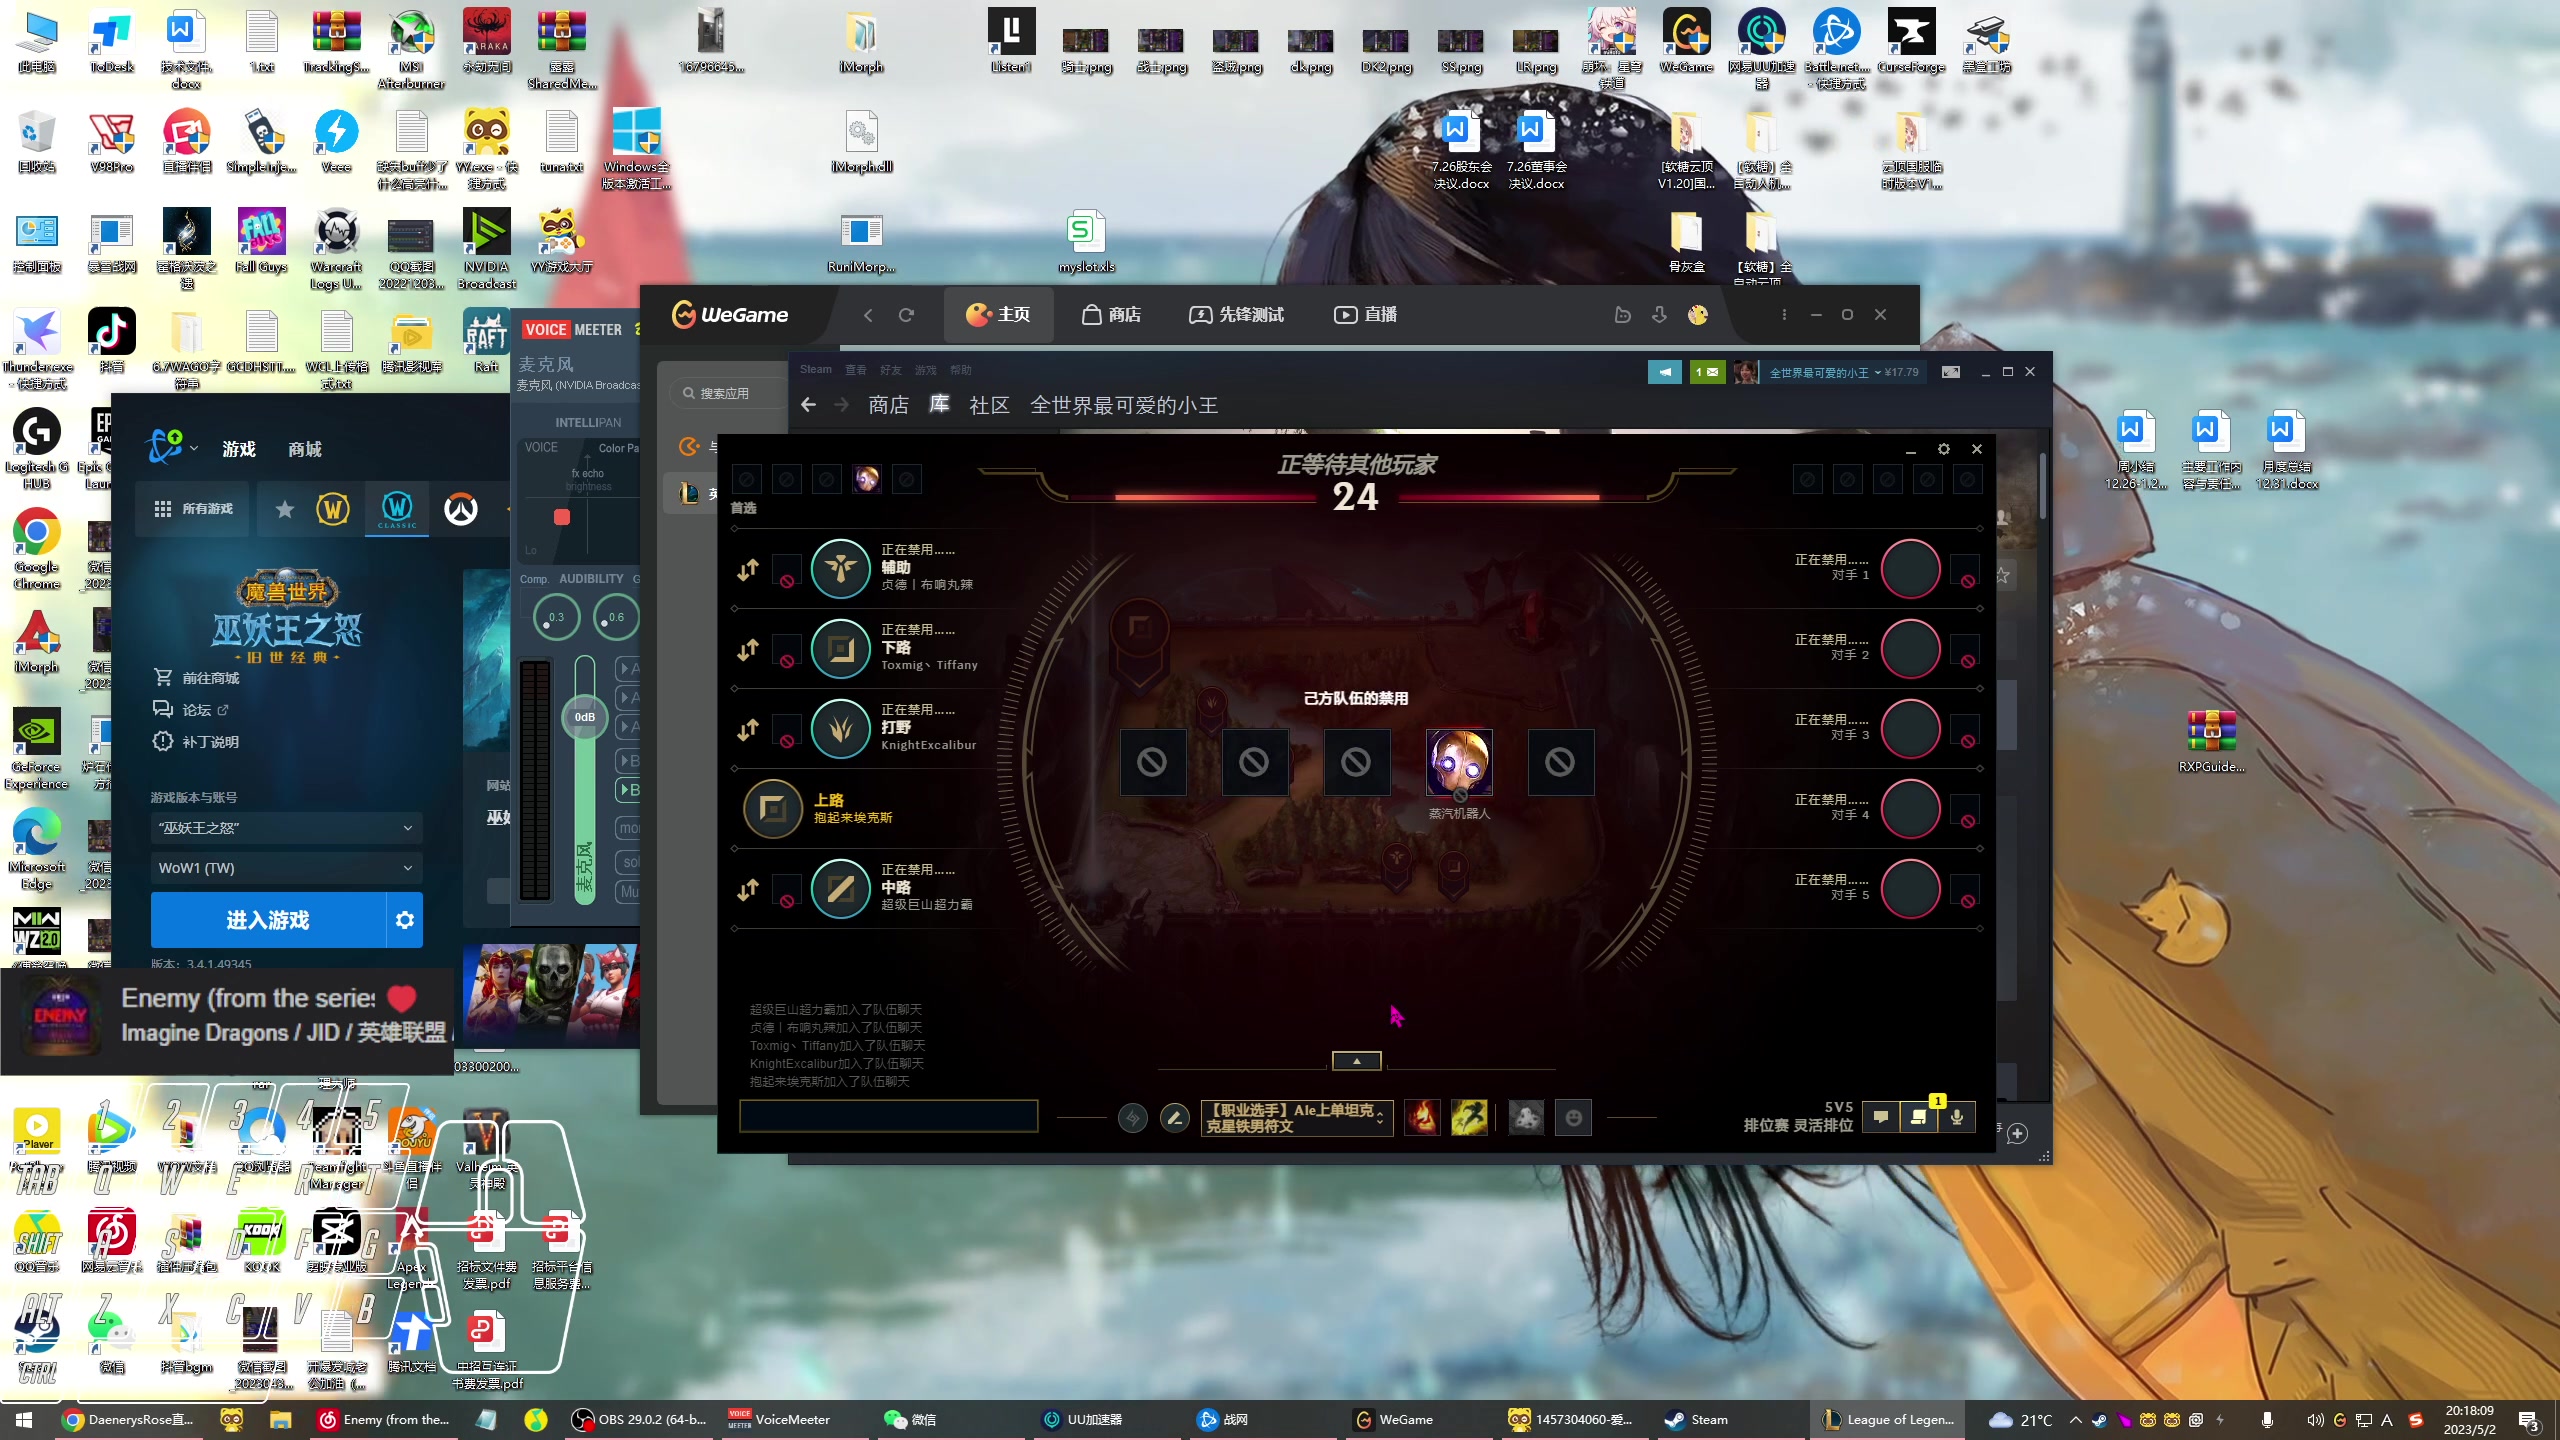Select the Ignite summoner spell icon
Viewport: 2560px width, 1440px height.
1422,1117
